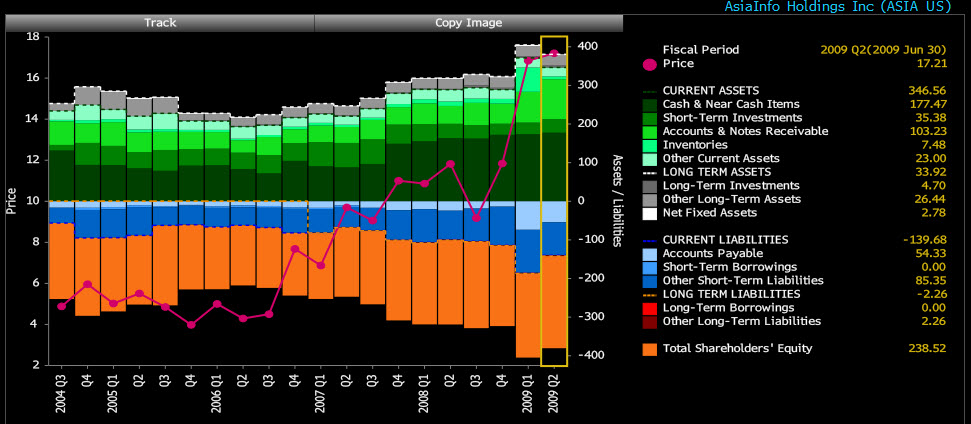Image resolution: width=971 pixels, height=424 pixels.
Task: Click the AsiaInfo Holdings Inc title
Action: [x=838, y=6]
